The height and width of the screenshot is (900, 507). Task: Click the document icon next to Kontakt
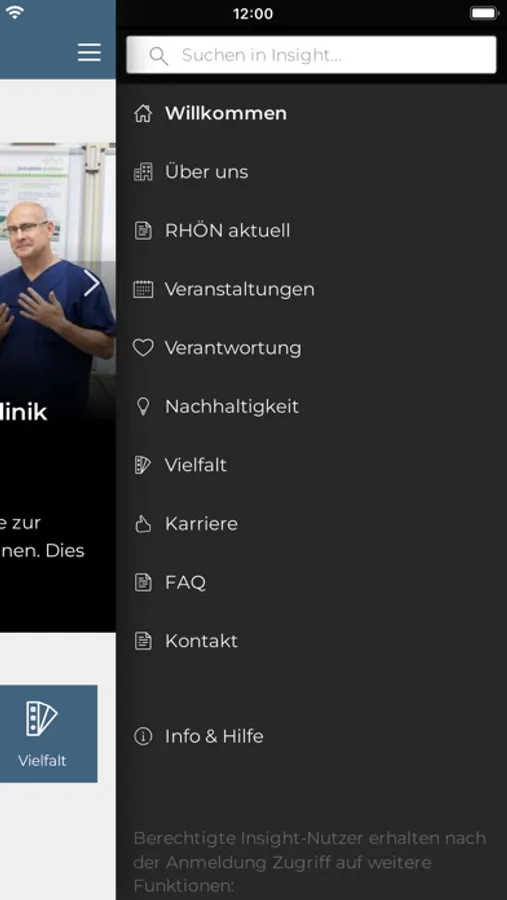tap(143, 641)
